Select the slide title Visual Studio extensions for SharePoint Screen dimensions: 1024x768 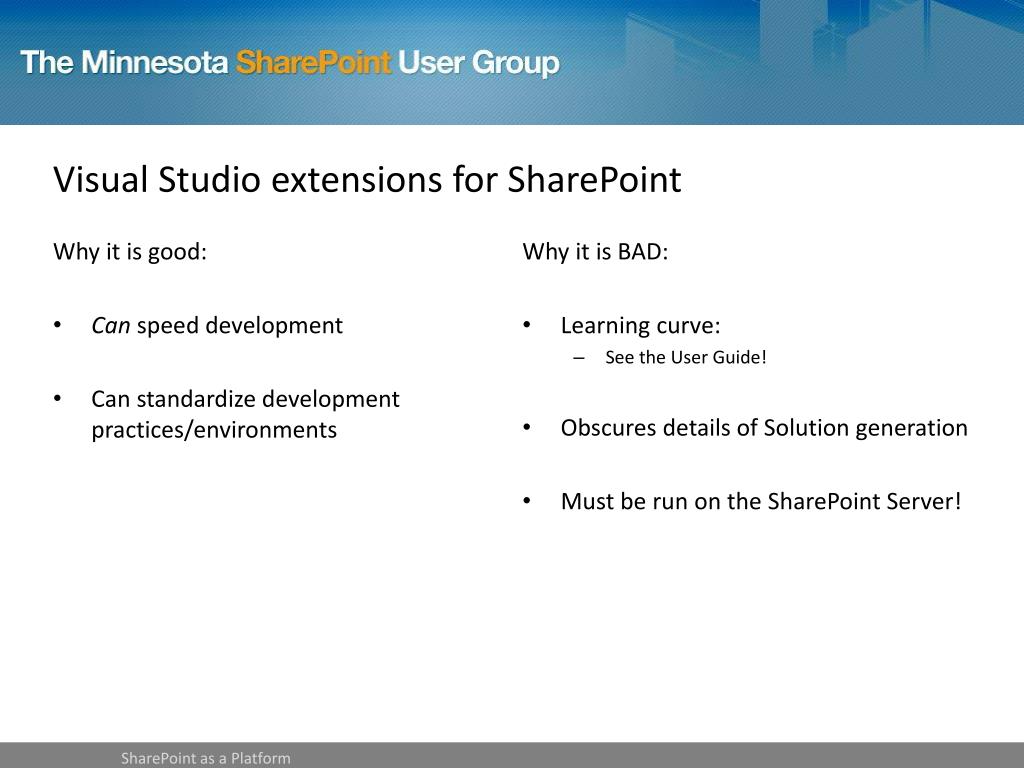tap(367, 179)
